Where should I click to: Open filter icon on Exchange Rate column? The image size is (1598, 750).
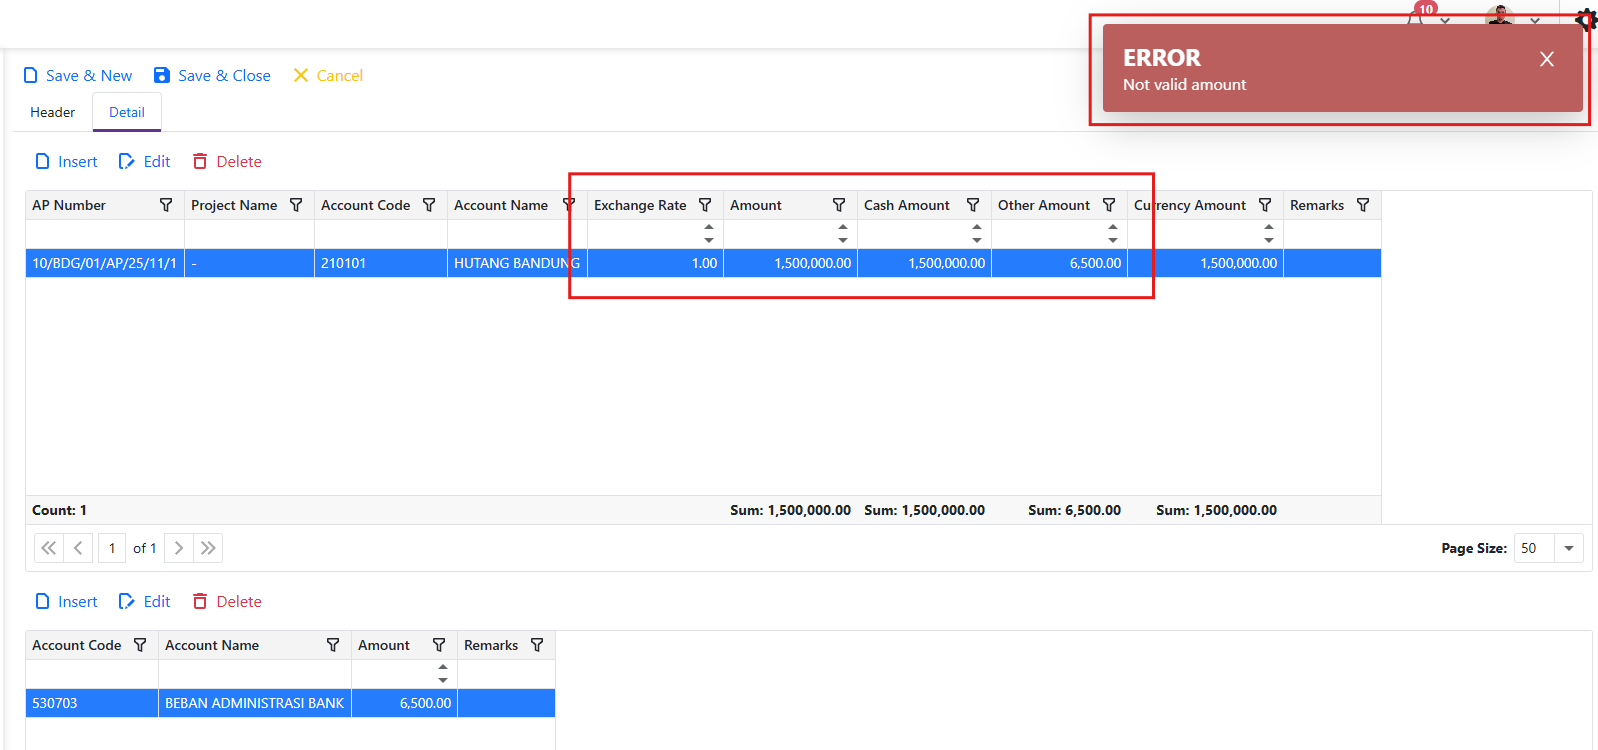705,205
